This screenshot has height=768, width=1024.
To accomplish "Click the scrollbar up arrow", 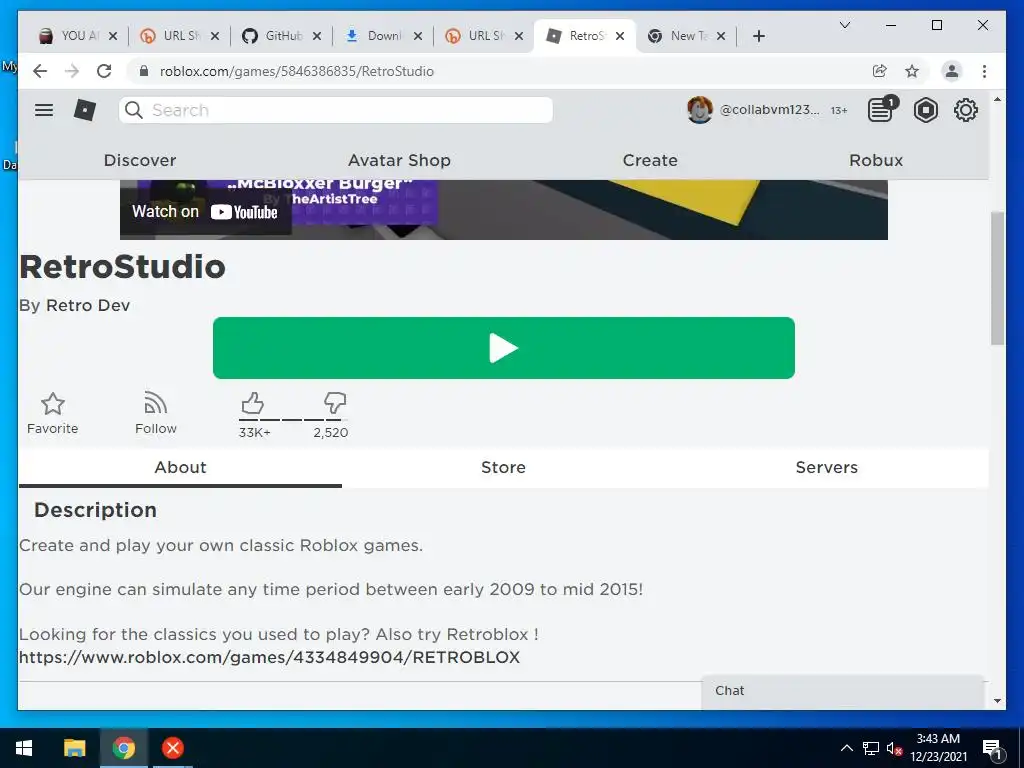I will click(x=997, y=99).
